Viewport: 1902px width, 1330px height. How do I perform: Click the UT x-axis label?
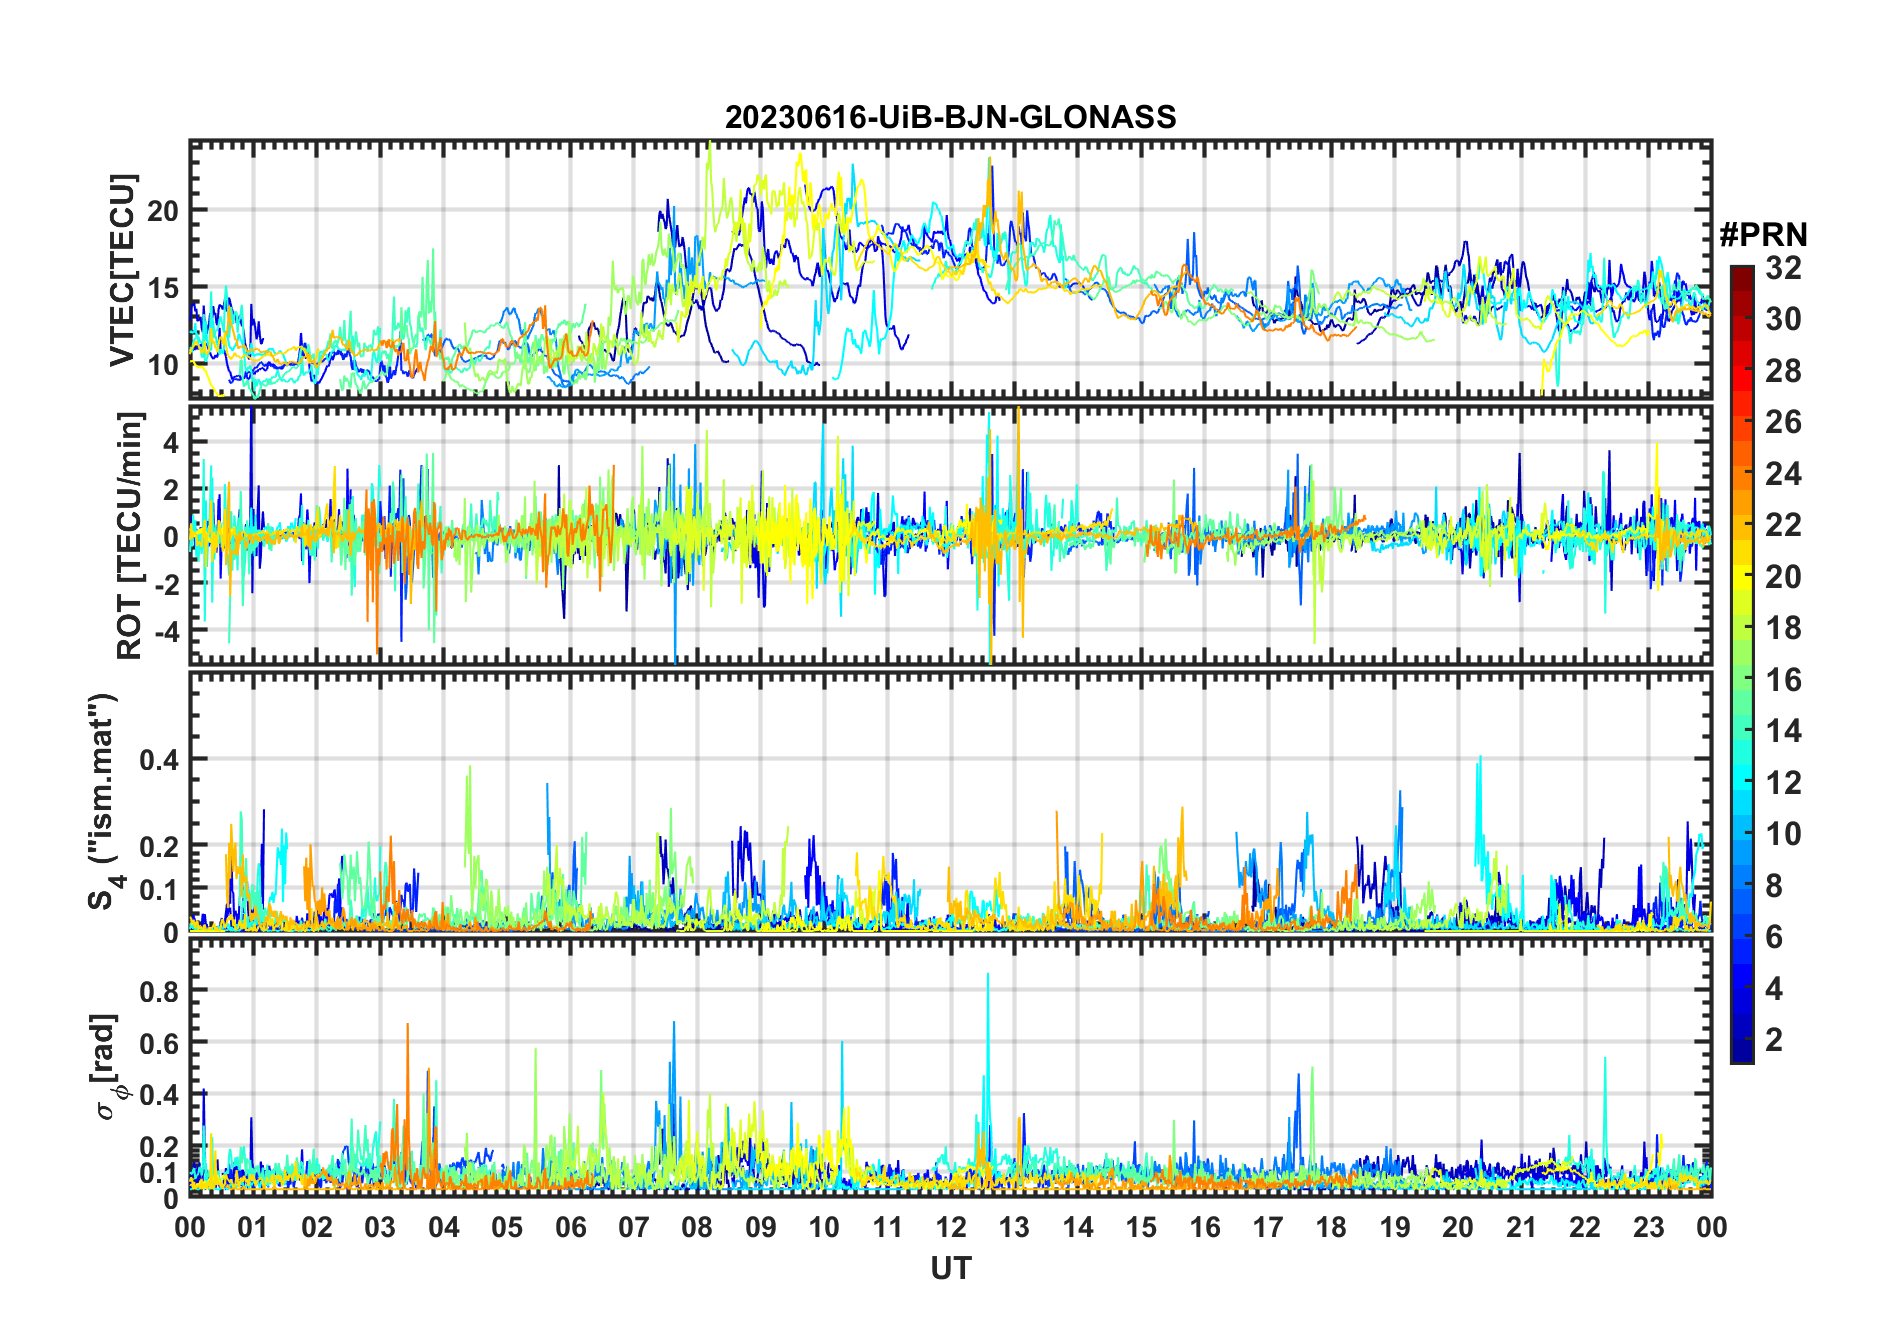click(x=950, y=1269)
